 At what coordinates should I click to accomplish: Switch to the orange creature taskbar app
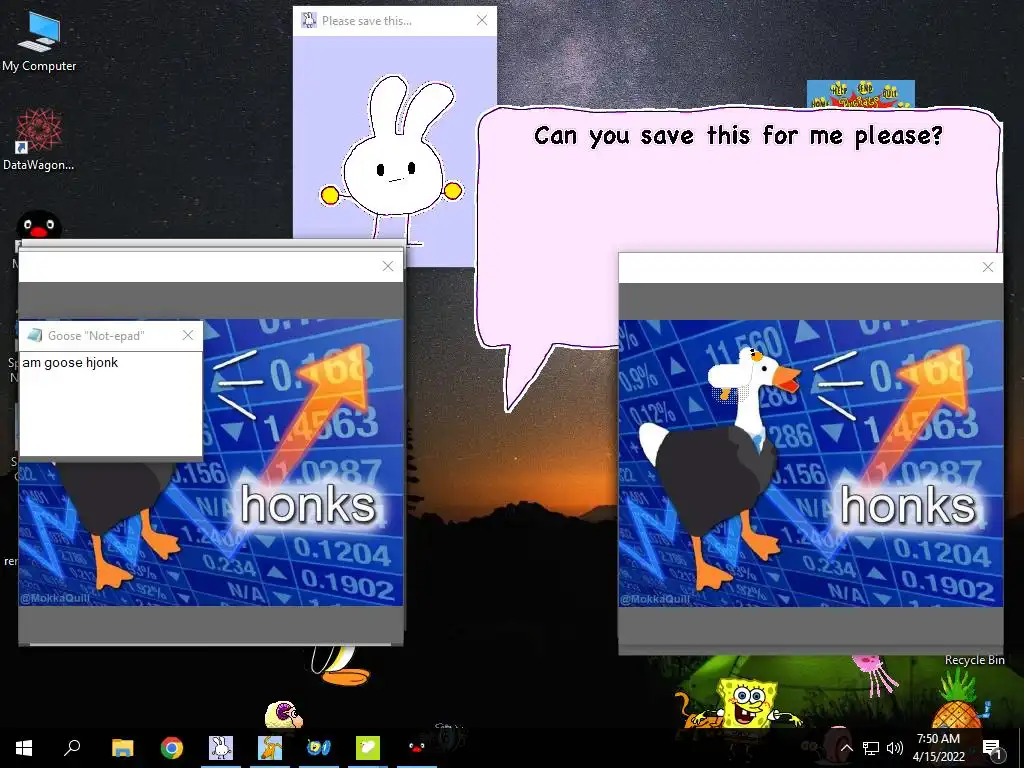270,748
